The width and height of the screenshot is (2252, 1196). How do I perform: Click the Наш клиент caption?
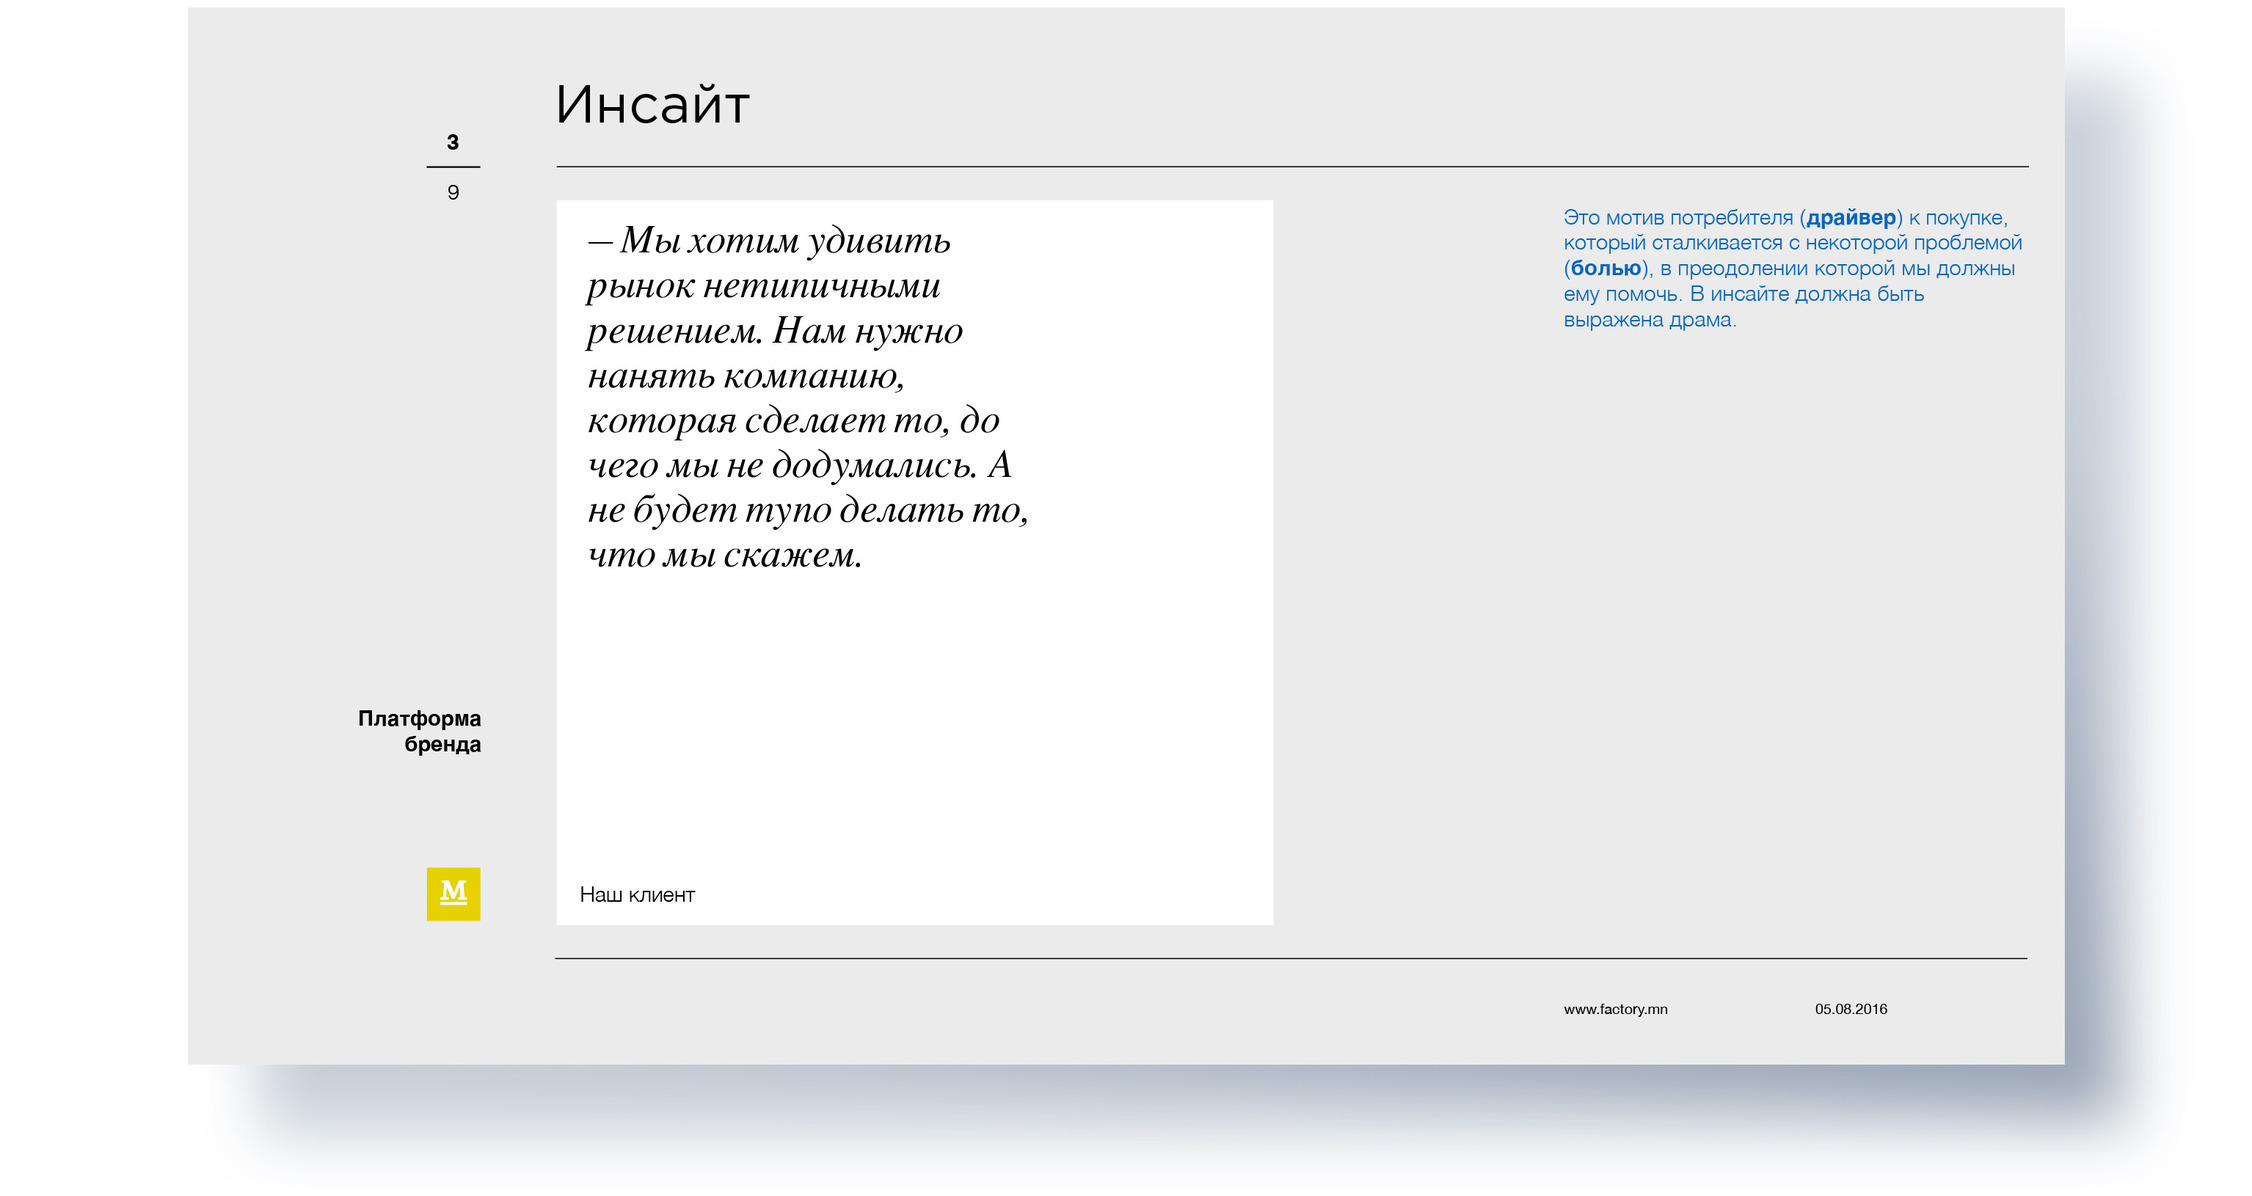pos(637,895)
